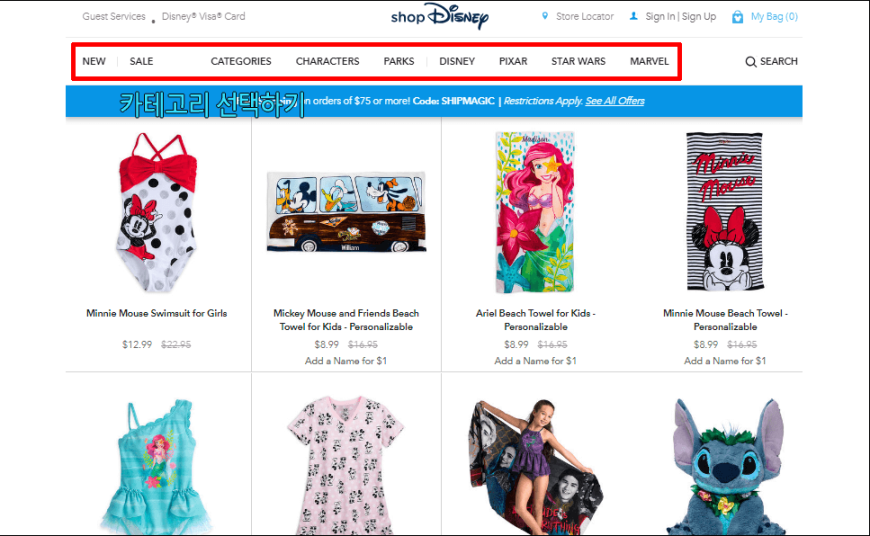Go to Guest Services
The image size is (870, 536).
pos(114,16)
